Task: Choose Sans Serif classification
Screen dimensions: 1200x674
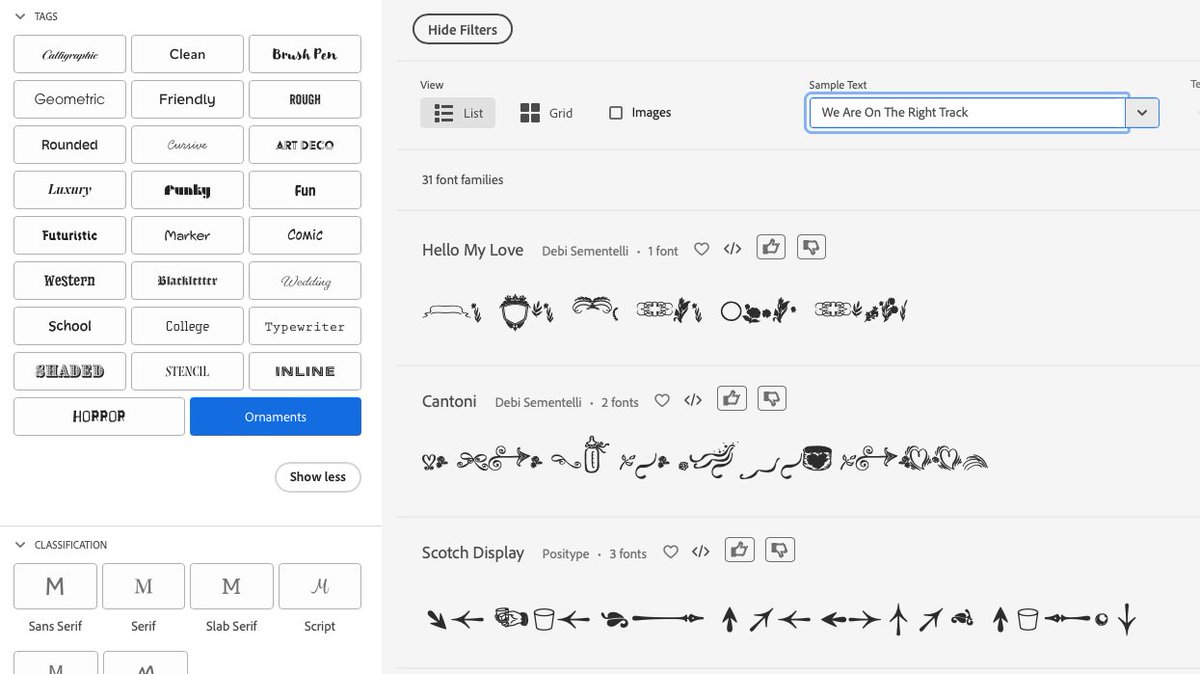Action: 55,587
